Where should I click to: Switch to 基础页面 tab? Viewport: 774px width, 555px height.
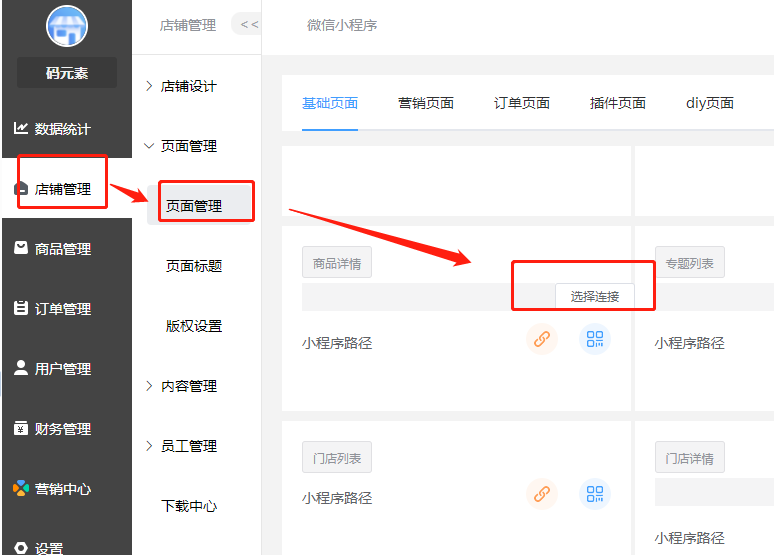click(x=330, y=103)
